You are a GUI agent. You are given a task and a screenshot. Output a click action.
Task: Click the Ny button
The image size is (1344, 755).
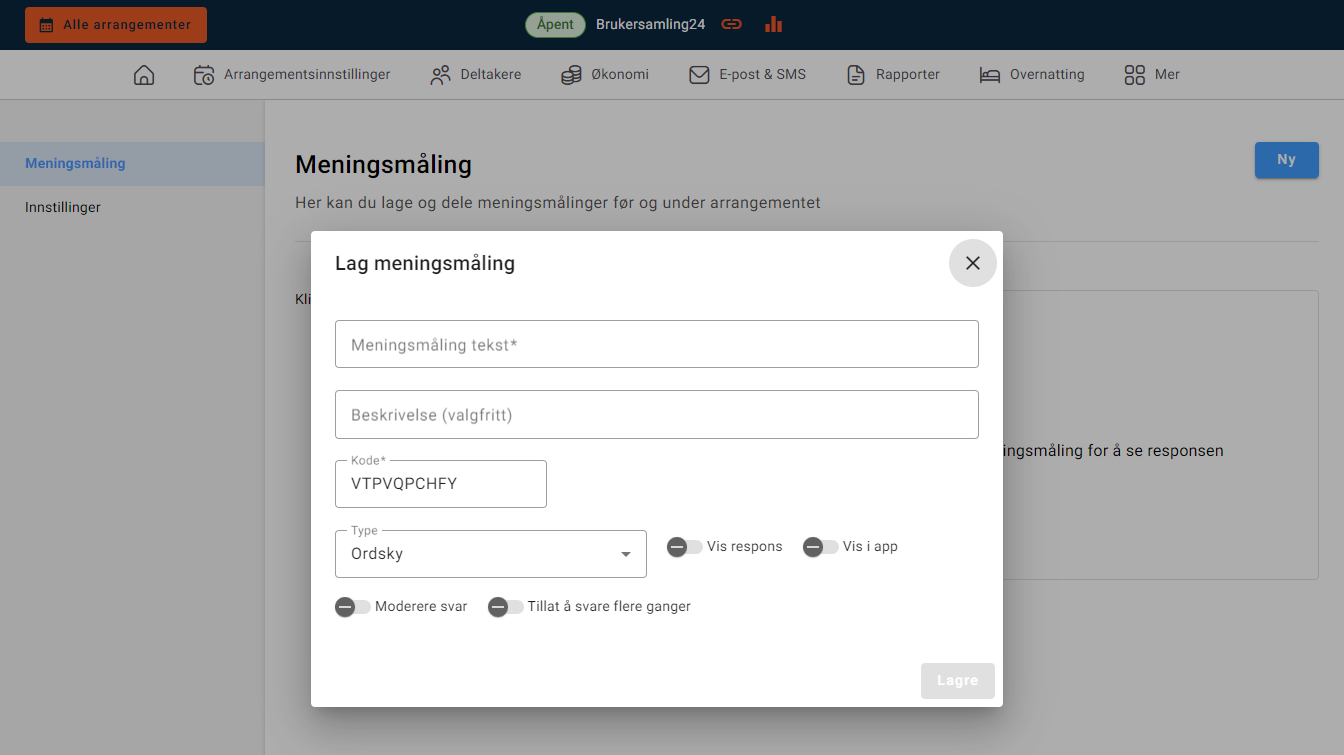coord(1287,160)
